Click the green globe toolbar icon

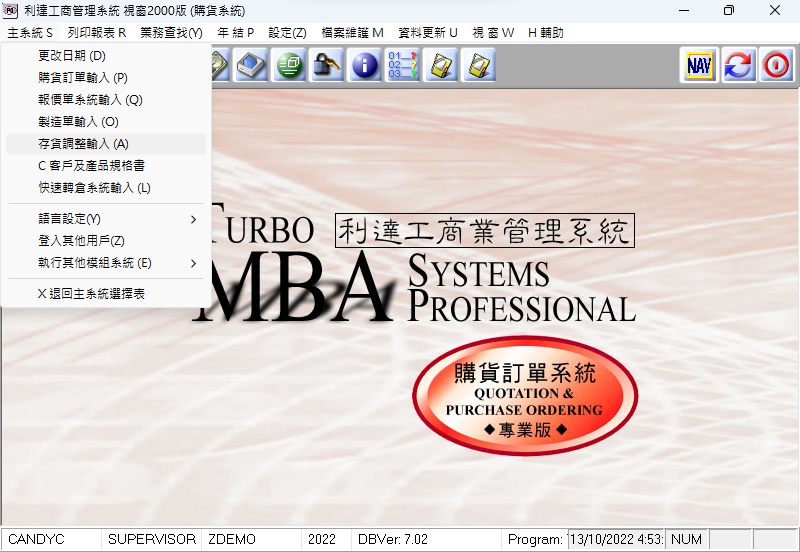point(289,65)
